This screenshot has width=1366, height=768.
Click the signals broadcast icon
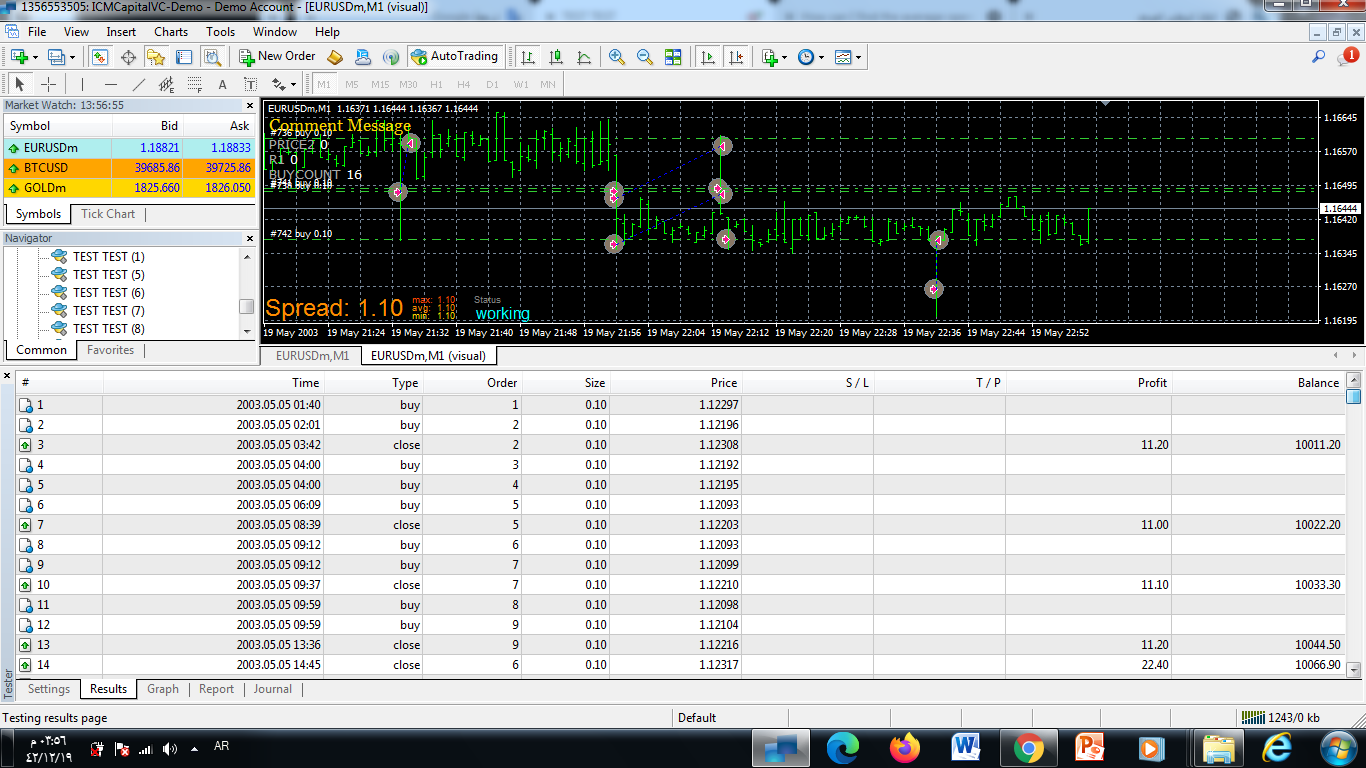pos(391,57)
